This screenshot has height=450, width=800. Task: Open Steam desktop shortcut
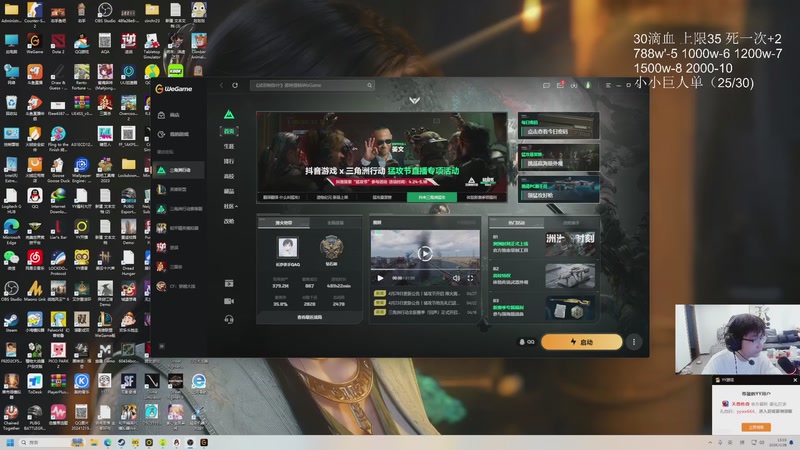point(11,322)
